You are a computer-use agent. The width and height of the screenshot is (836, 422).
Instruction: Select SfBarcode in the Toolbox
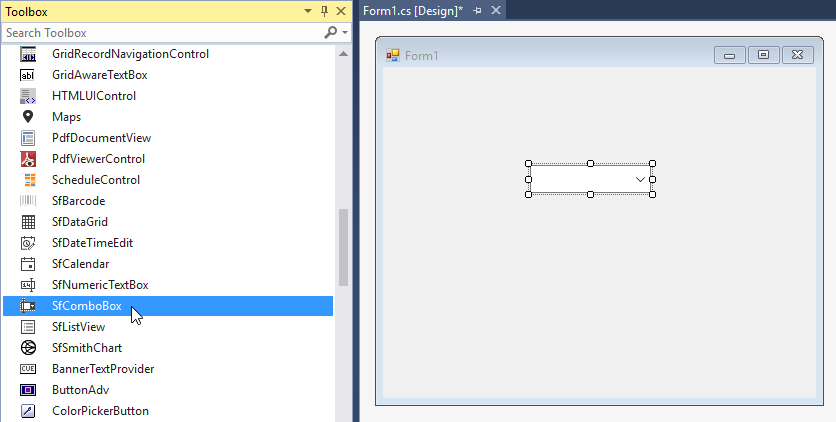coord(78,201)
